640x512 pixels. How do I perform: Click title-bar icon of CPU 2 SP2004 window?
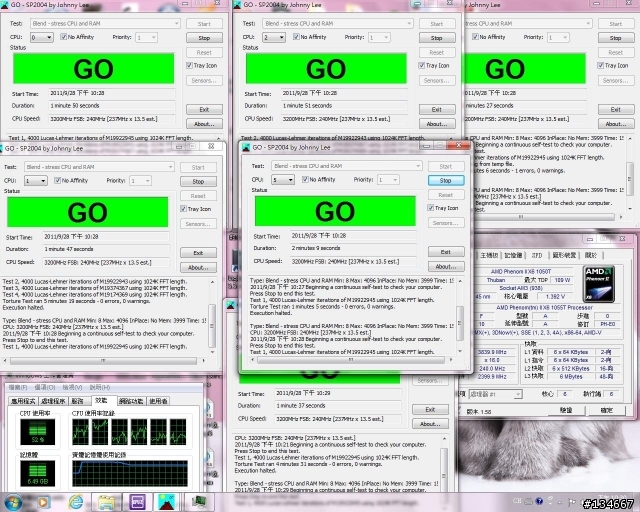(237, 4)
